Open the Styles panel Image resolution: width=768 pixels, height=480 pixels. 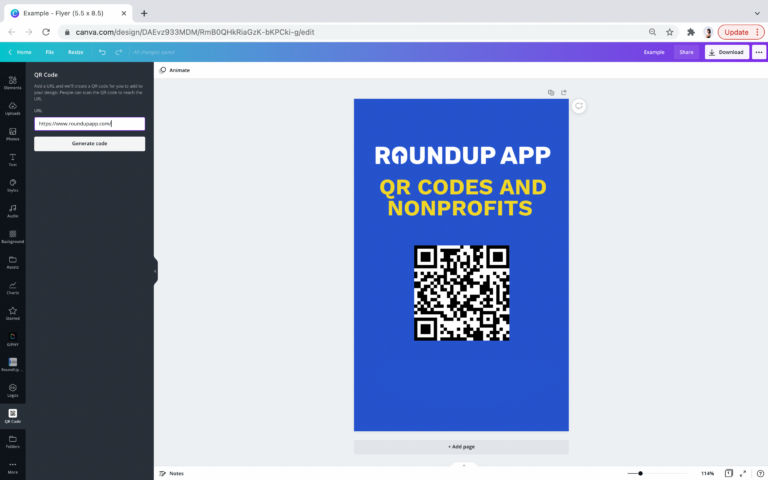13,185
